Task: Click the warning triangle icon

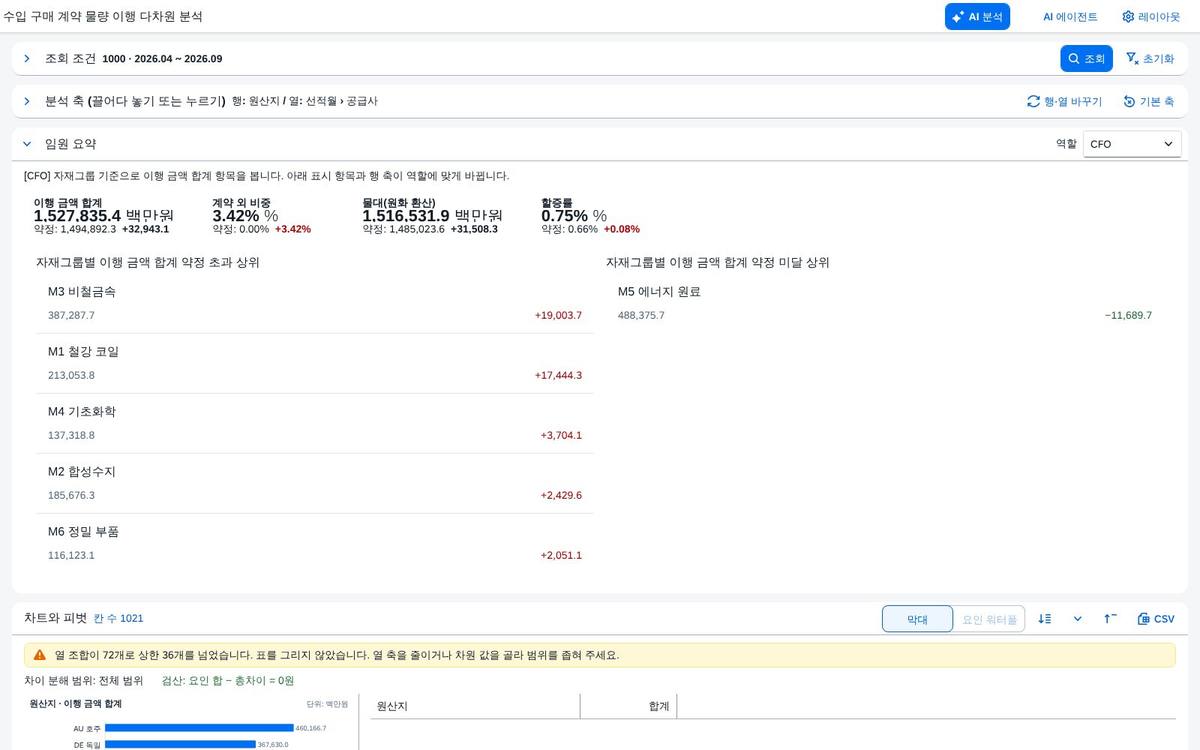Action: [x=40, y=655]
